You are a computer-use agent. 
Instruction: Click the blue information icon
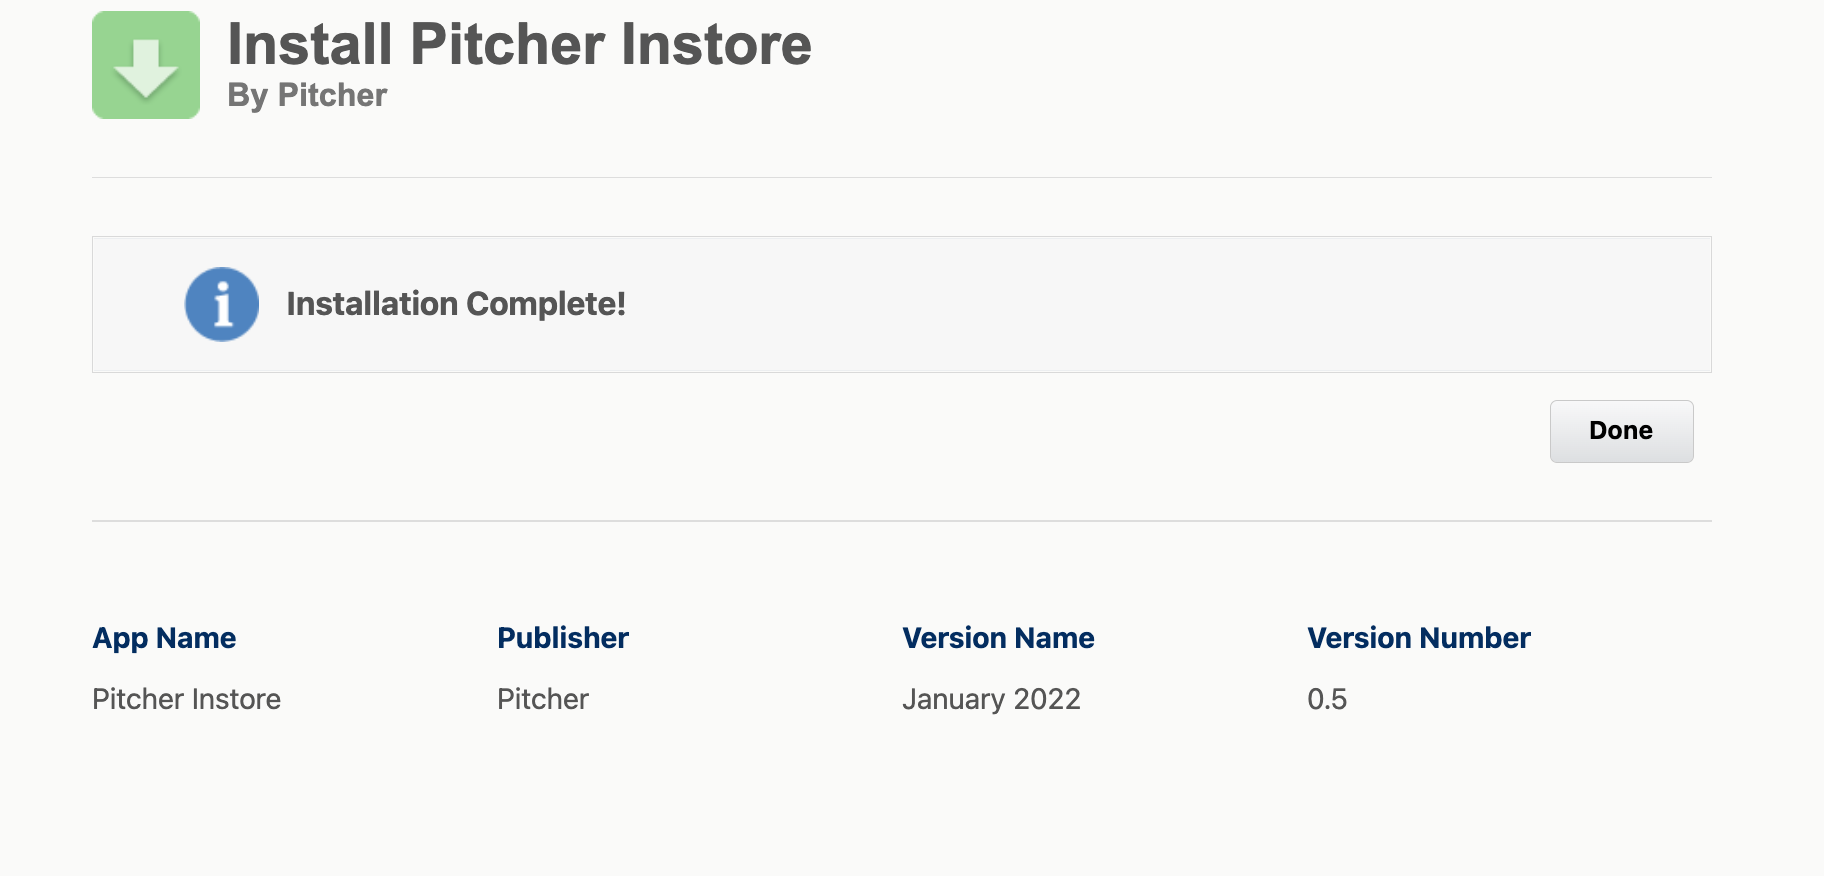(x=222, y=304)
